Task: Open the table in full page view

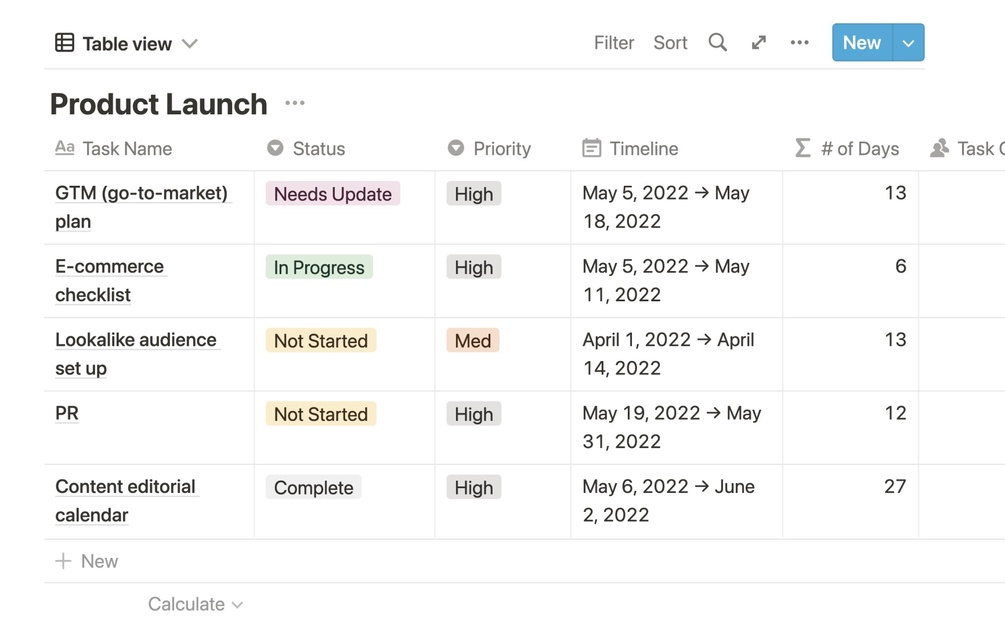Action: 759,42
